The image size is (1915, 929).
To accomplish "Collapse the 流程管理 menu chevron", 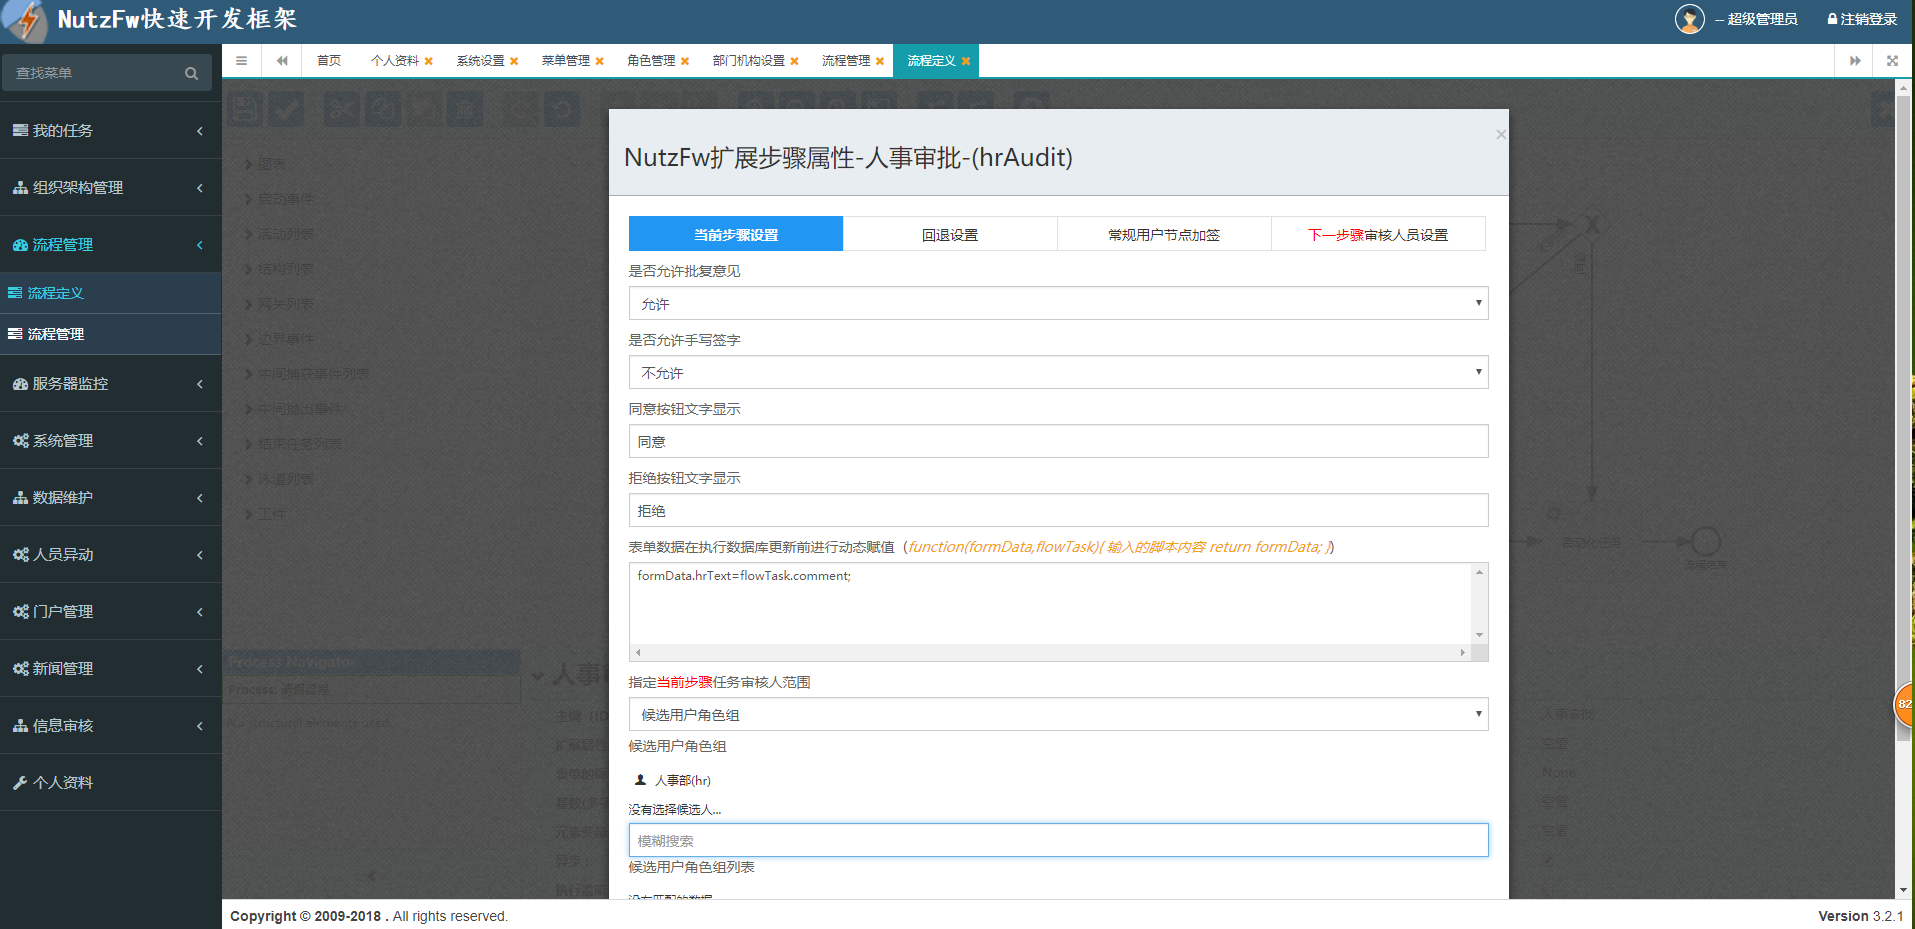I will [200, 245].
